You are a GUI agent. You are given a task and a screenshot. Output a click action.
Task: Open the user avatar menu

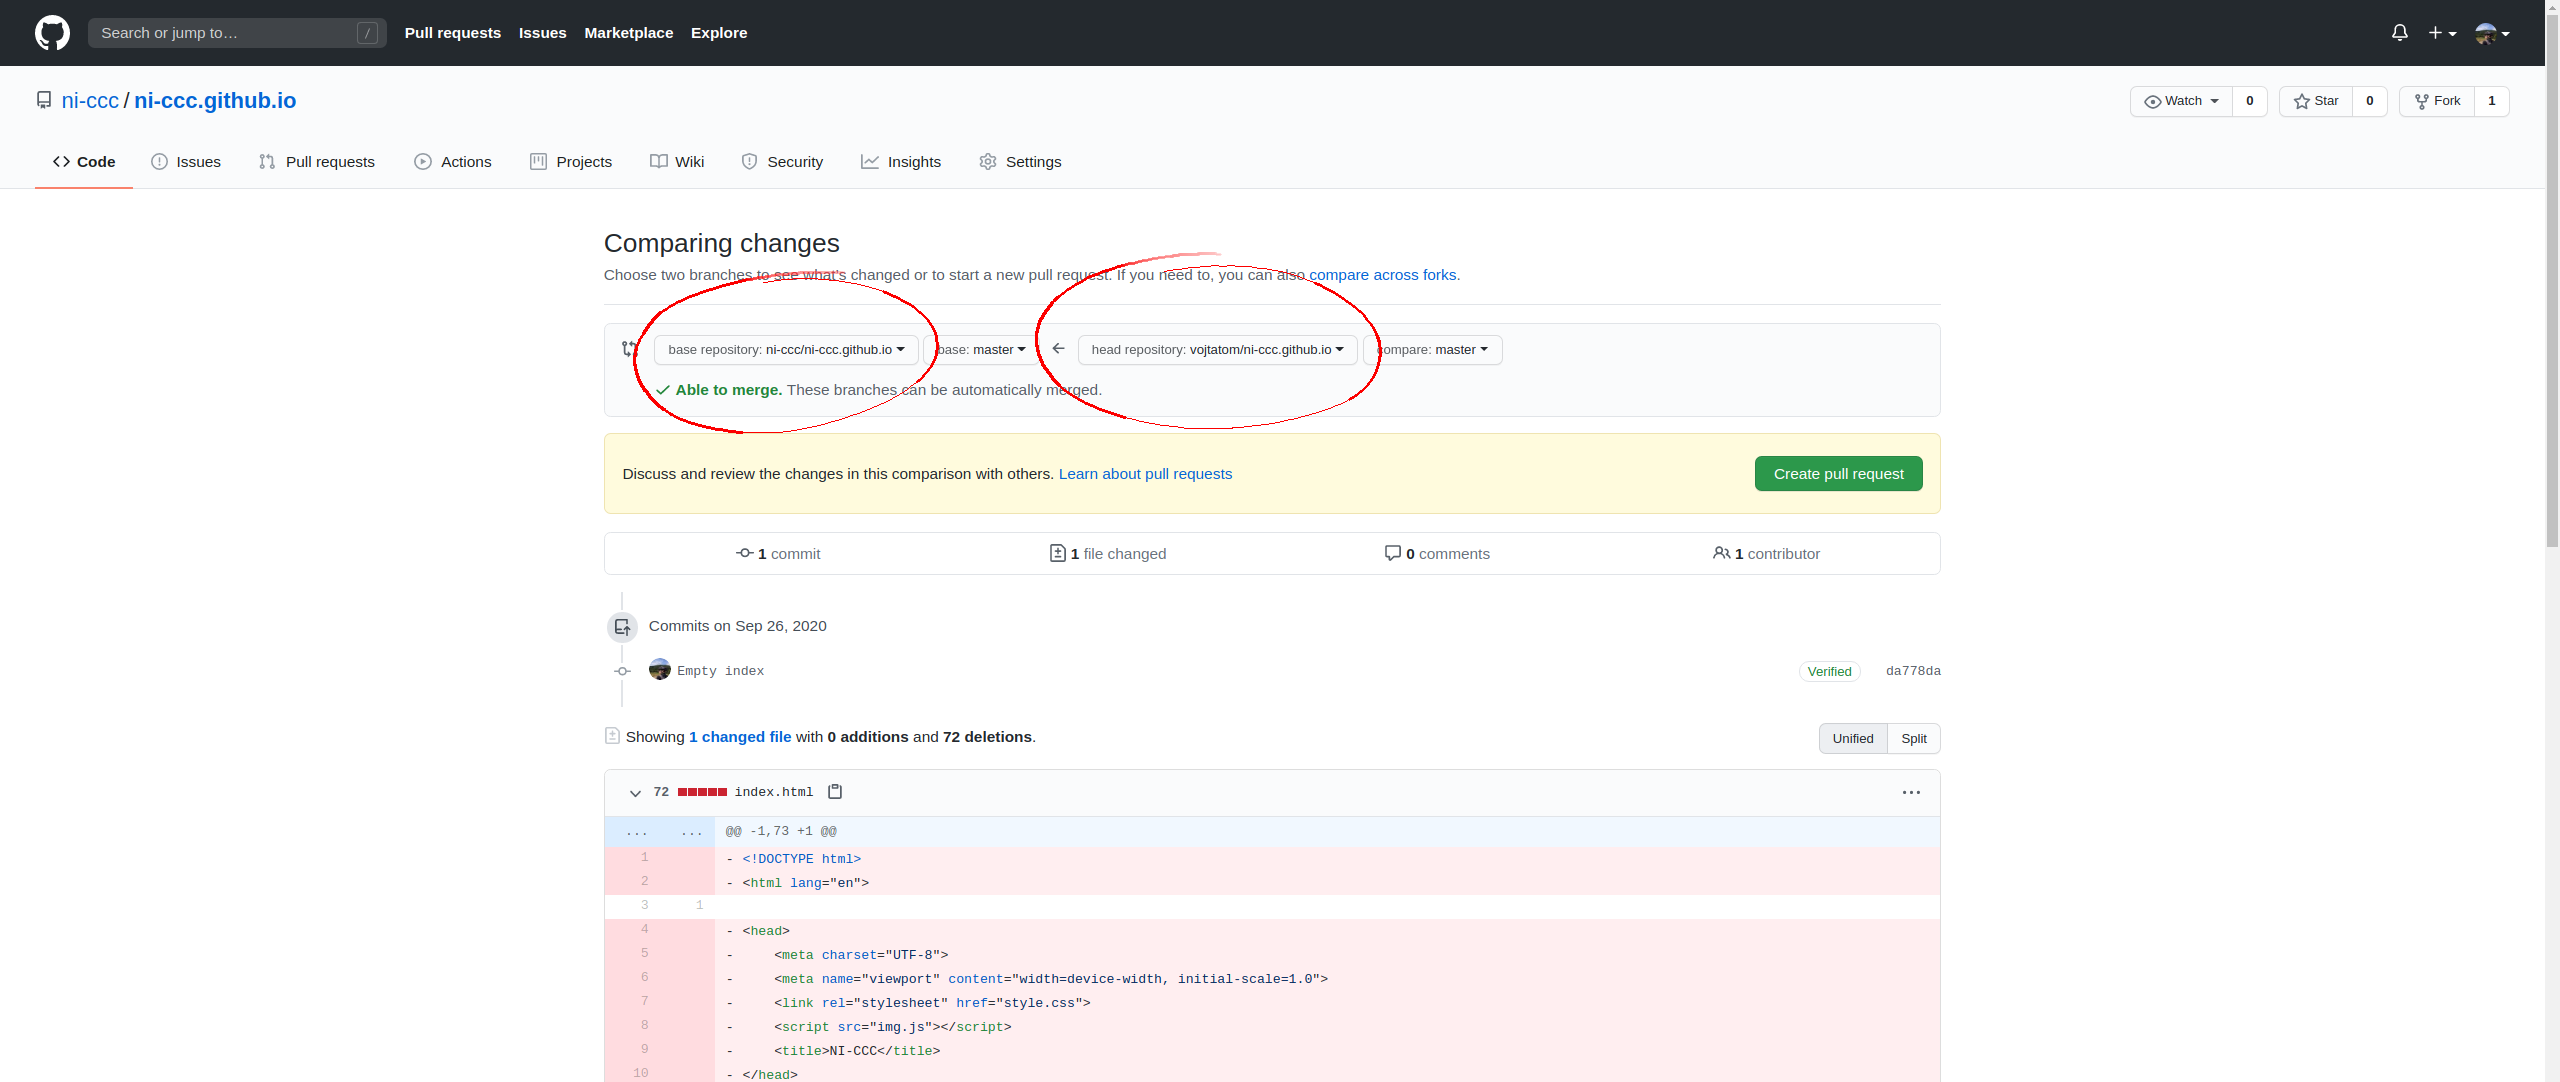(2492, 33)
